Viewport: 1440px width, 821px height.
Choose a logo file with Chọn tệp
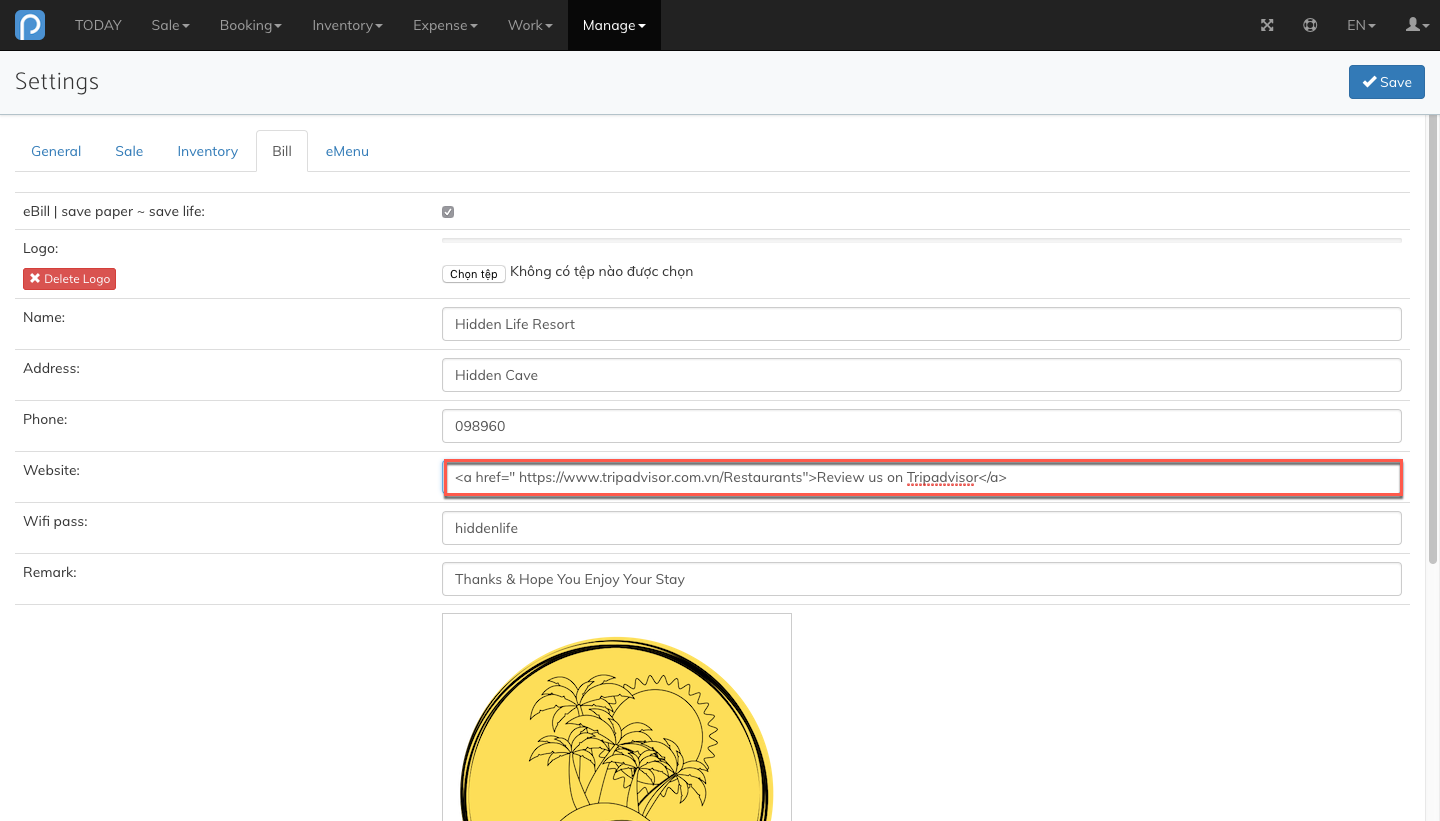pos(473,273)
